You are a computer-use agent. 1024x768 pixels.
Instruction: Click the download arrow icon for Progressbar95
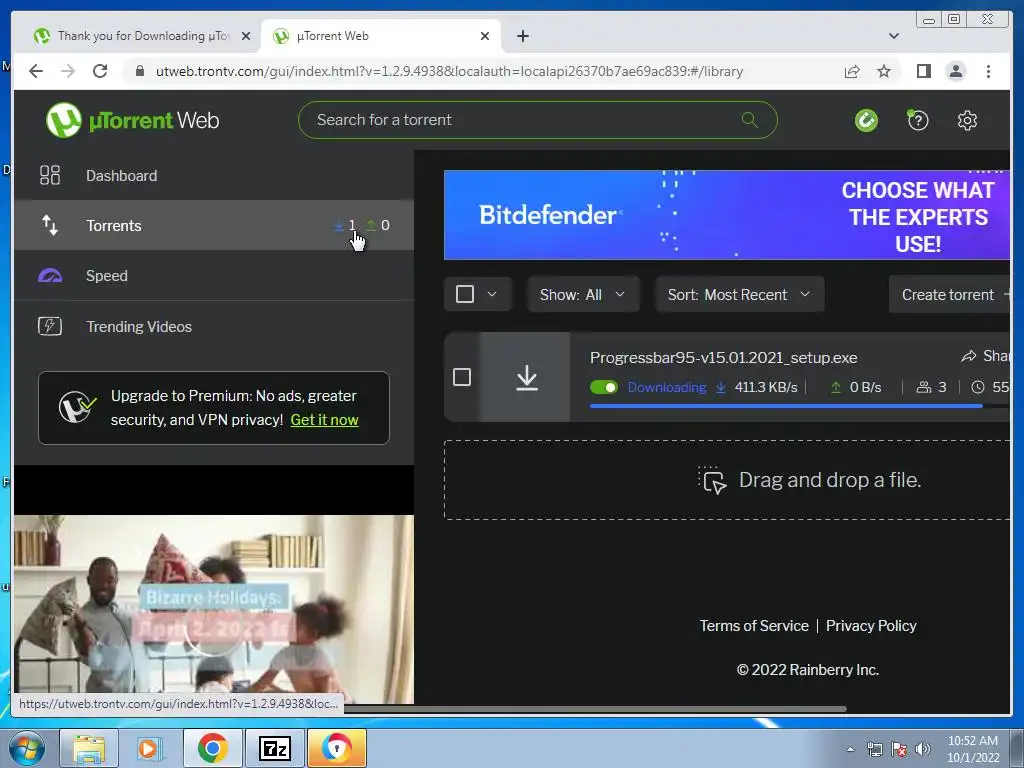[x=526, y=377]
